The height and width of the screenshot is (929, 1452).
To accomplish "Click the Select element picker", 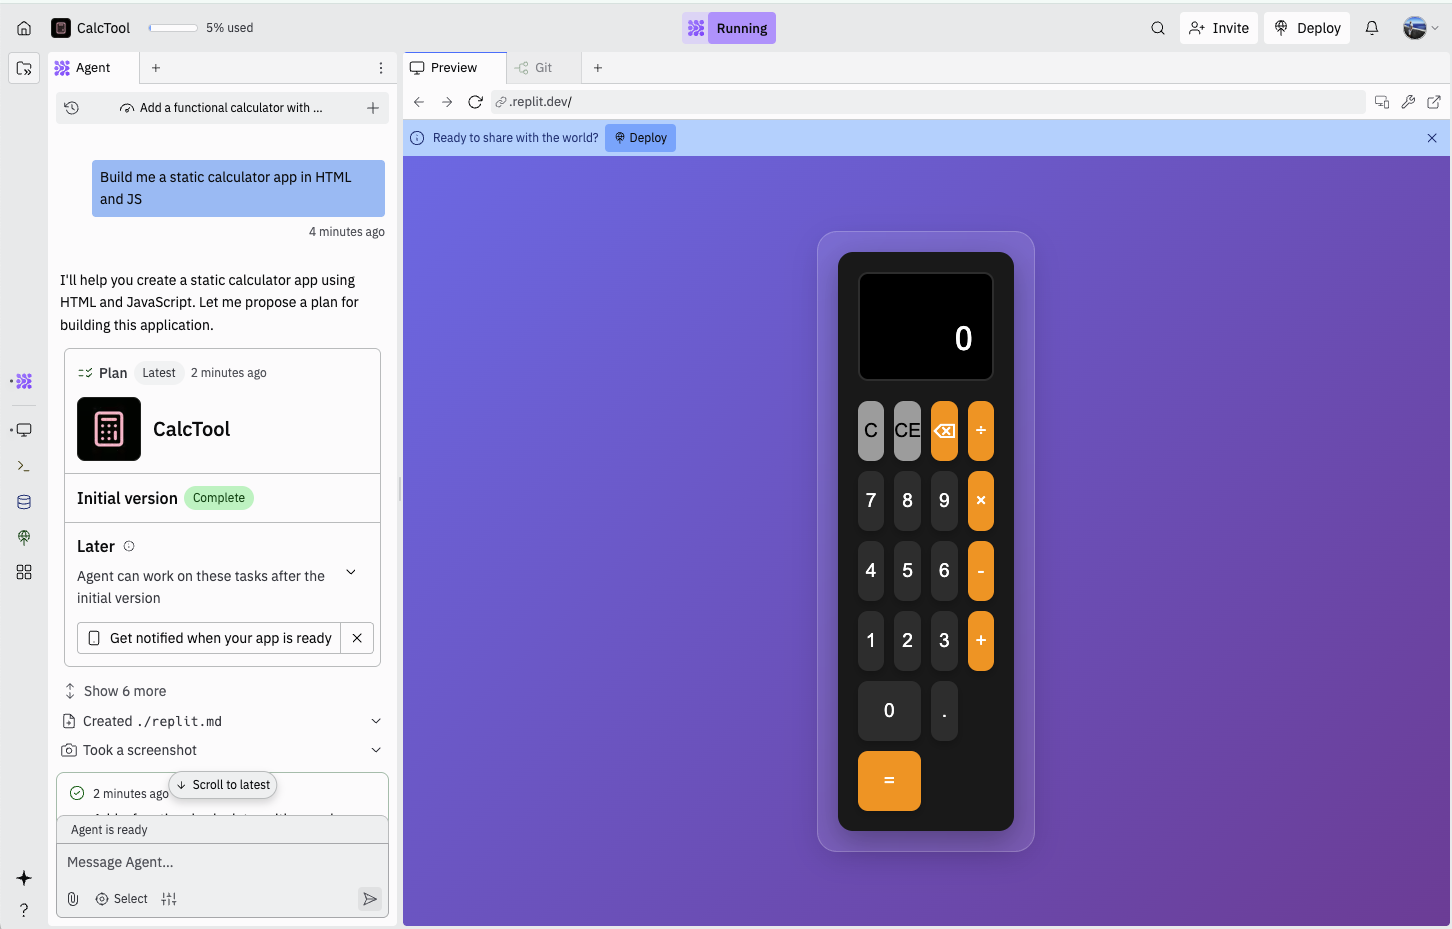I will 121,899.
